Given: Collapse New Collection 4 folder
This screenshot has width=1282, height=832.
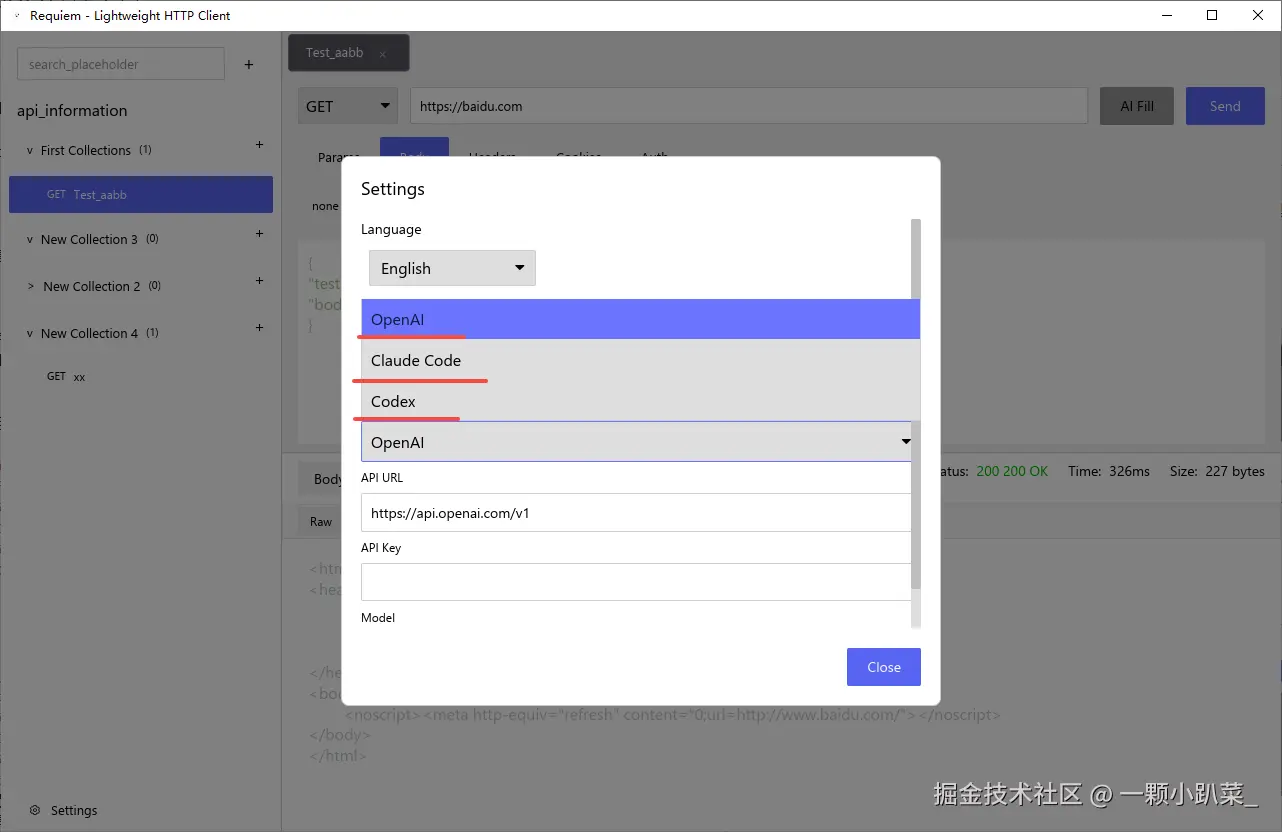Looking at the screenshot, I should point(30,334).
